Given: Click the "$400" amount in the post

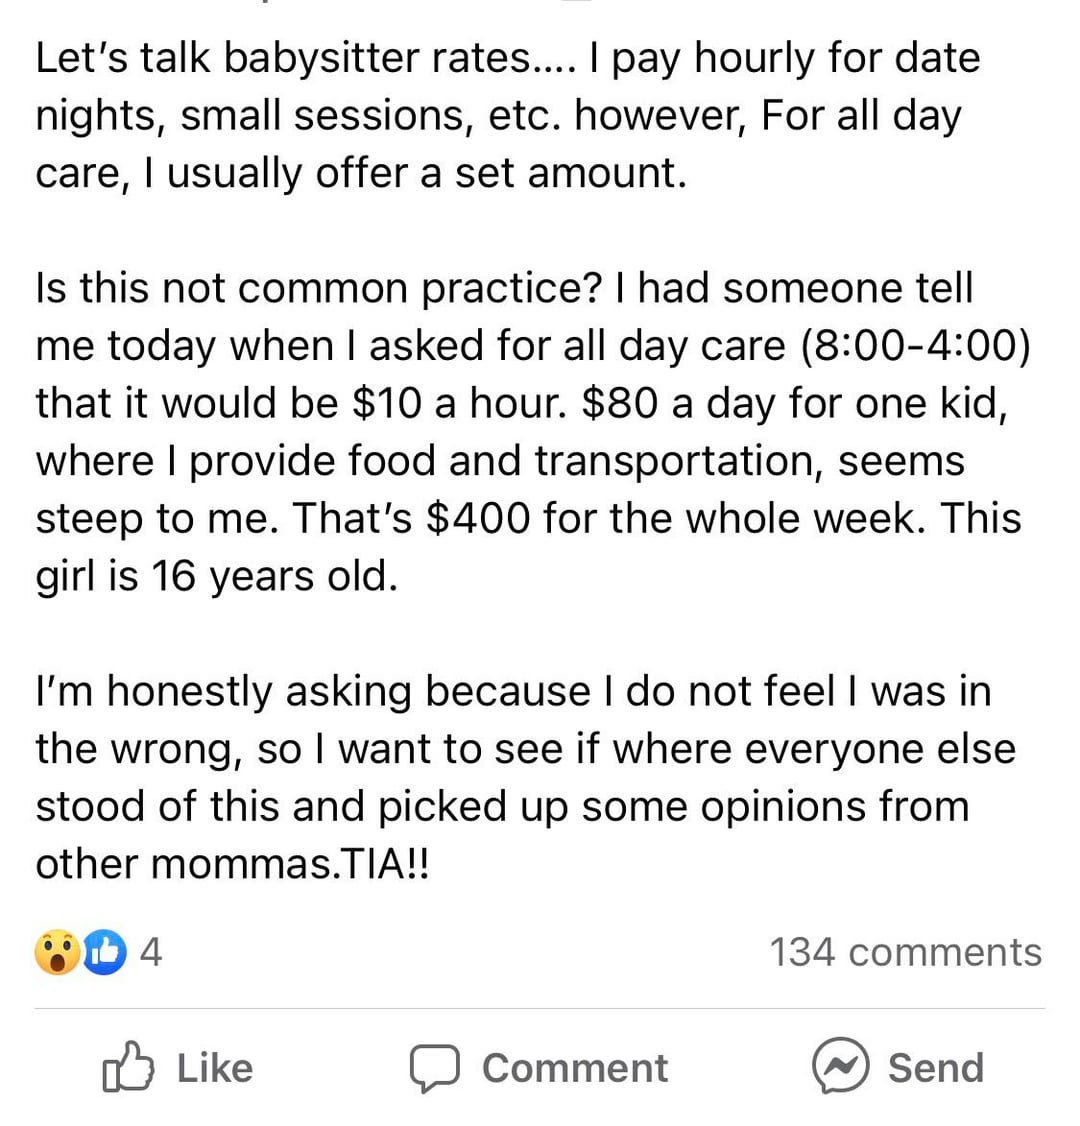Looking at the screenshot, I should [480, 519].
